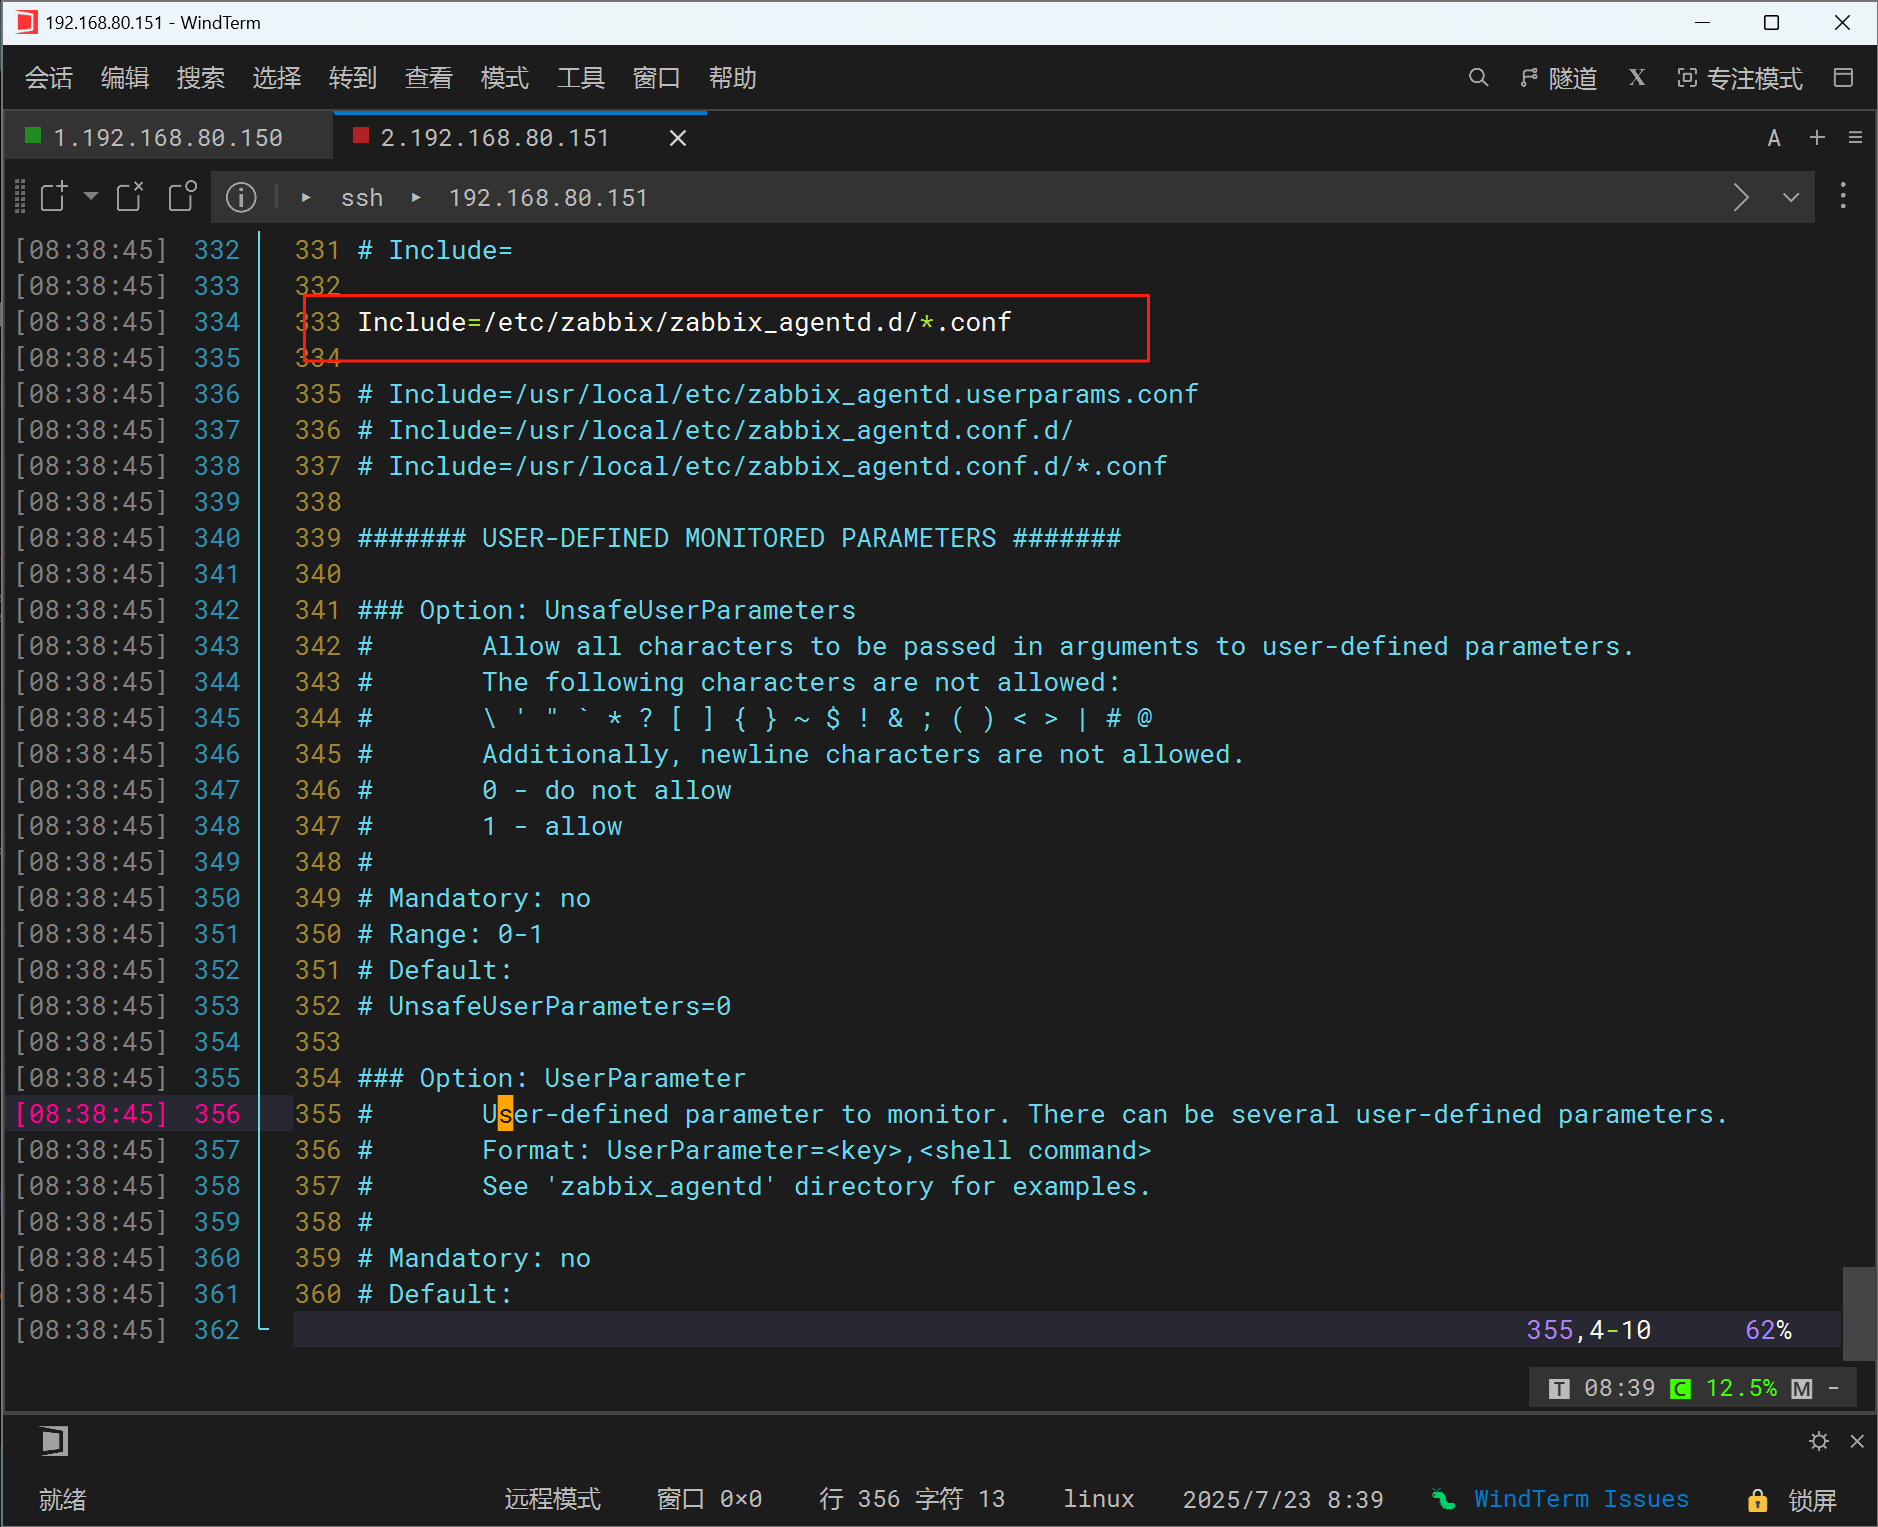Click the 远程模式 status bar entry

pyautogui.click(x=553, y=1499)
